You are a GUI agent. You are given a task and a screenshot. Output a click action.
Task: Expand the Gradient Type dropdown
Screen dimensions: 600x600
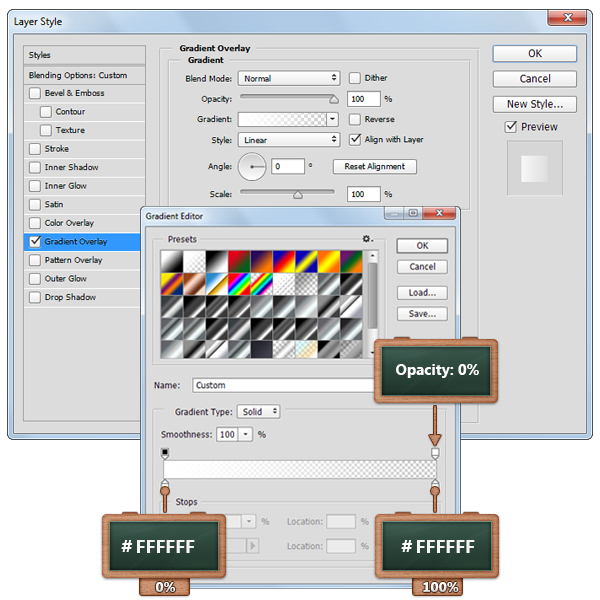259,411
